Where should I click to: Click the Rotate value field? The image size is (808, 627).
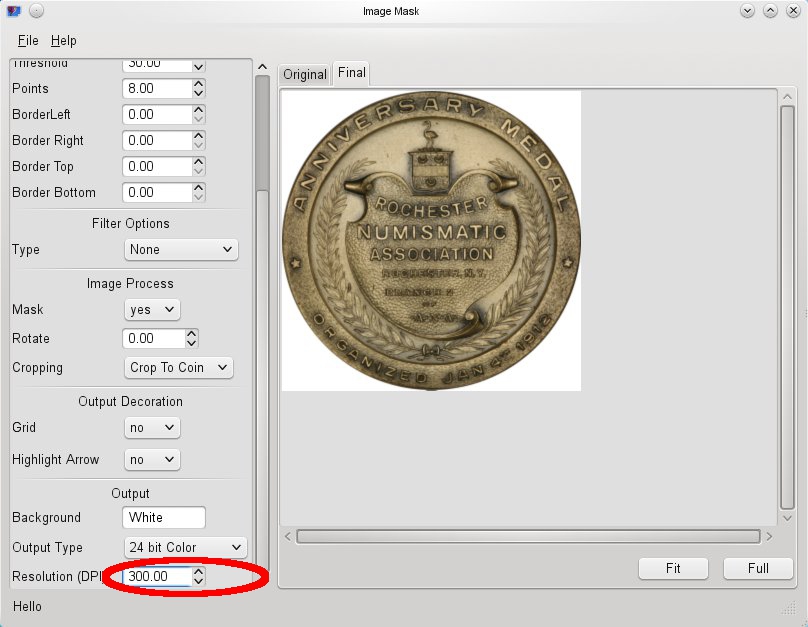[154, 338]
